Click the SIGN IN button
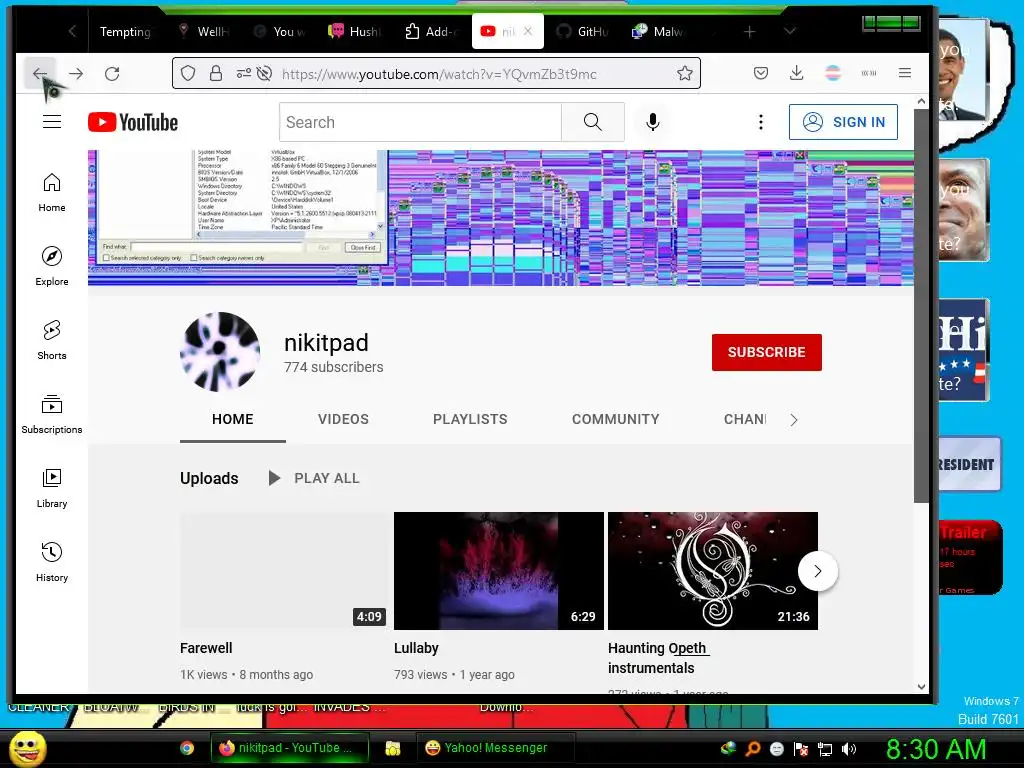The width and height of the screenshot is (1024, 768). click(x=843, y=122)
